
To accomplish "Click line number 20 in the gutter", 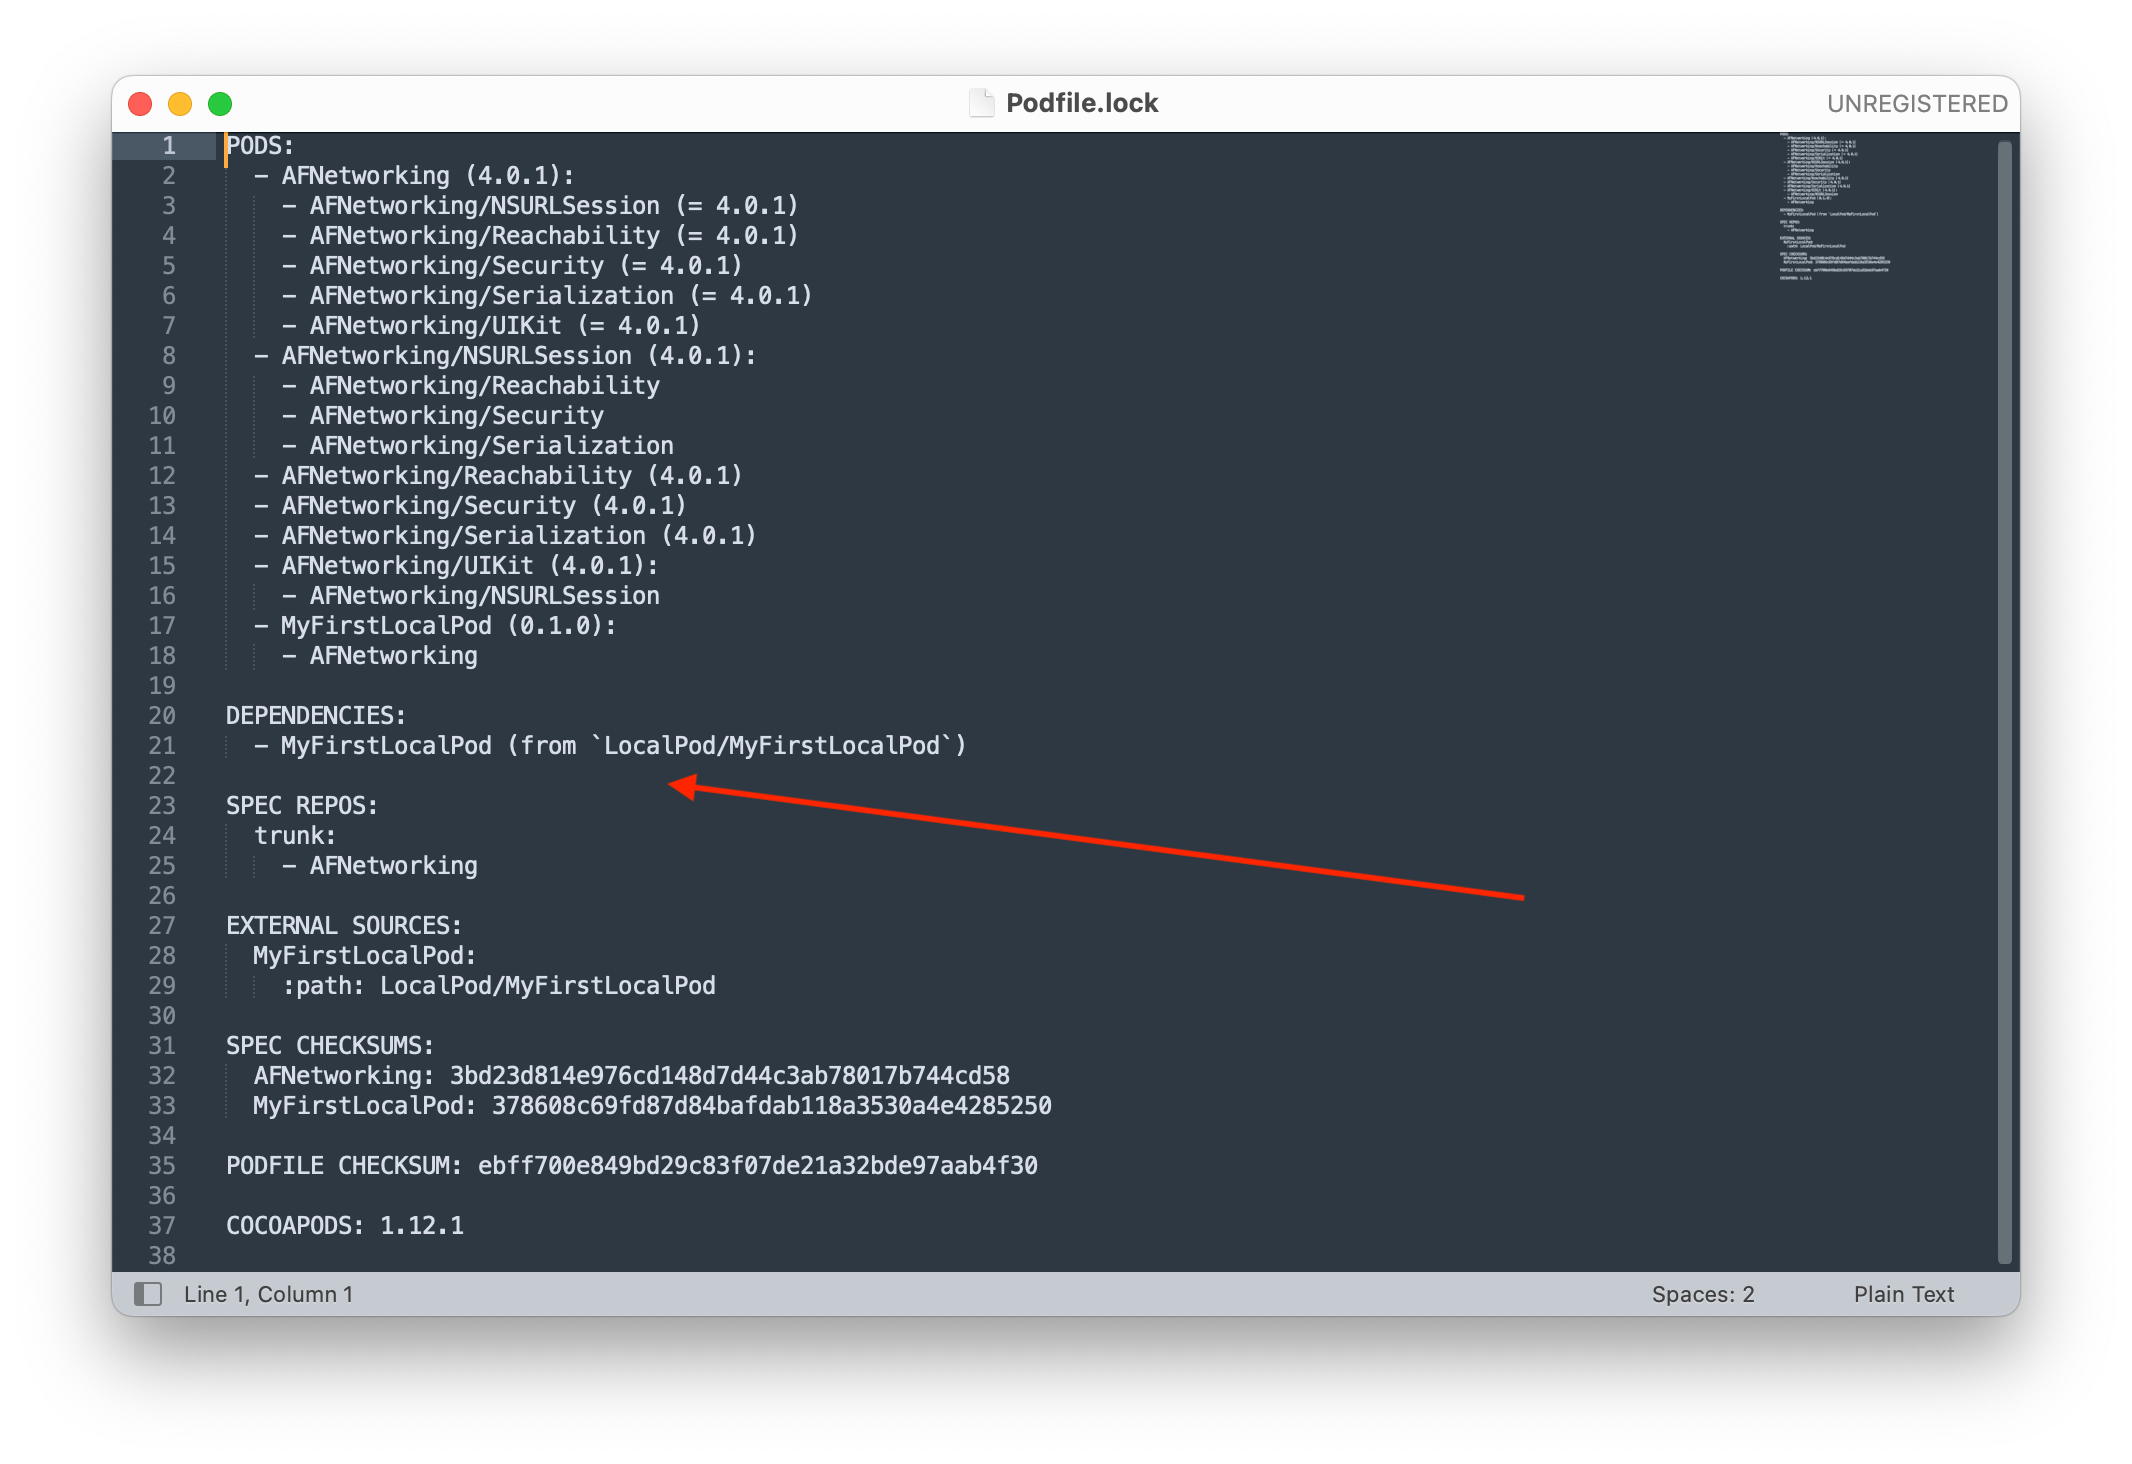I will (x=162, y=716).
